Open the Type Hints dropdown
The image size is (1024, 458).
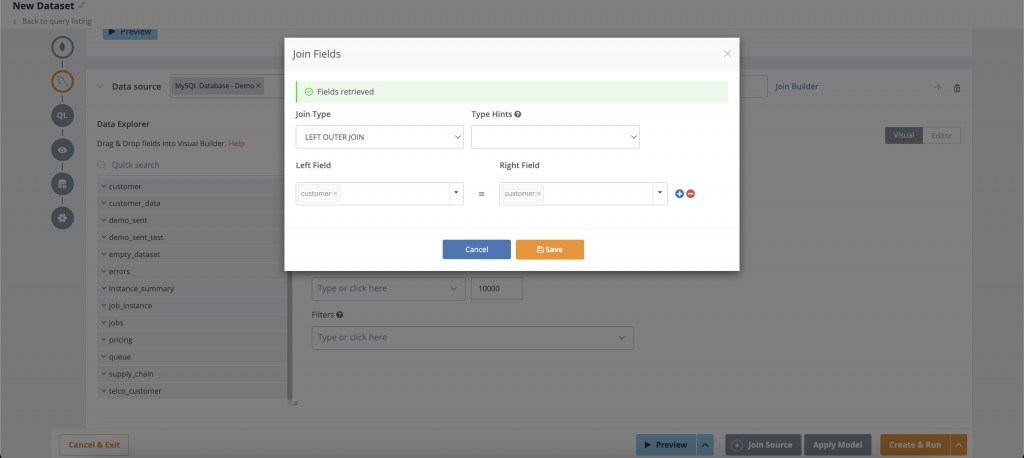555,137
